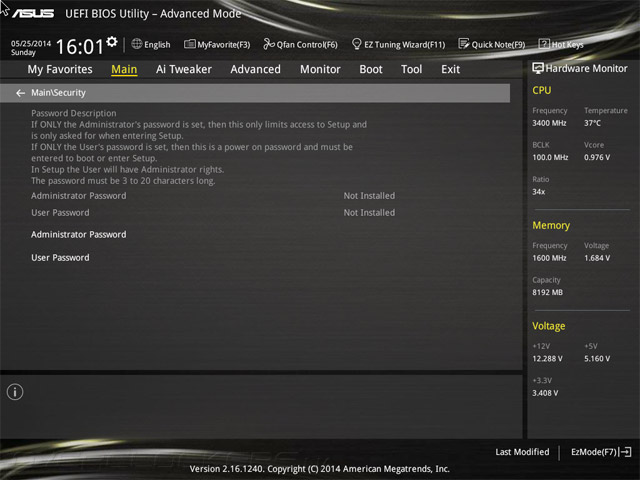Click the MyFavorite folder icon
640x480 pixels.
(190, 44)
